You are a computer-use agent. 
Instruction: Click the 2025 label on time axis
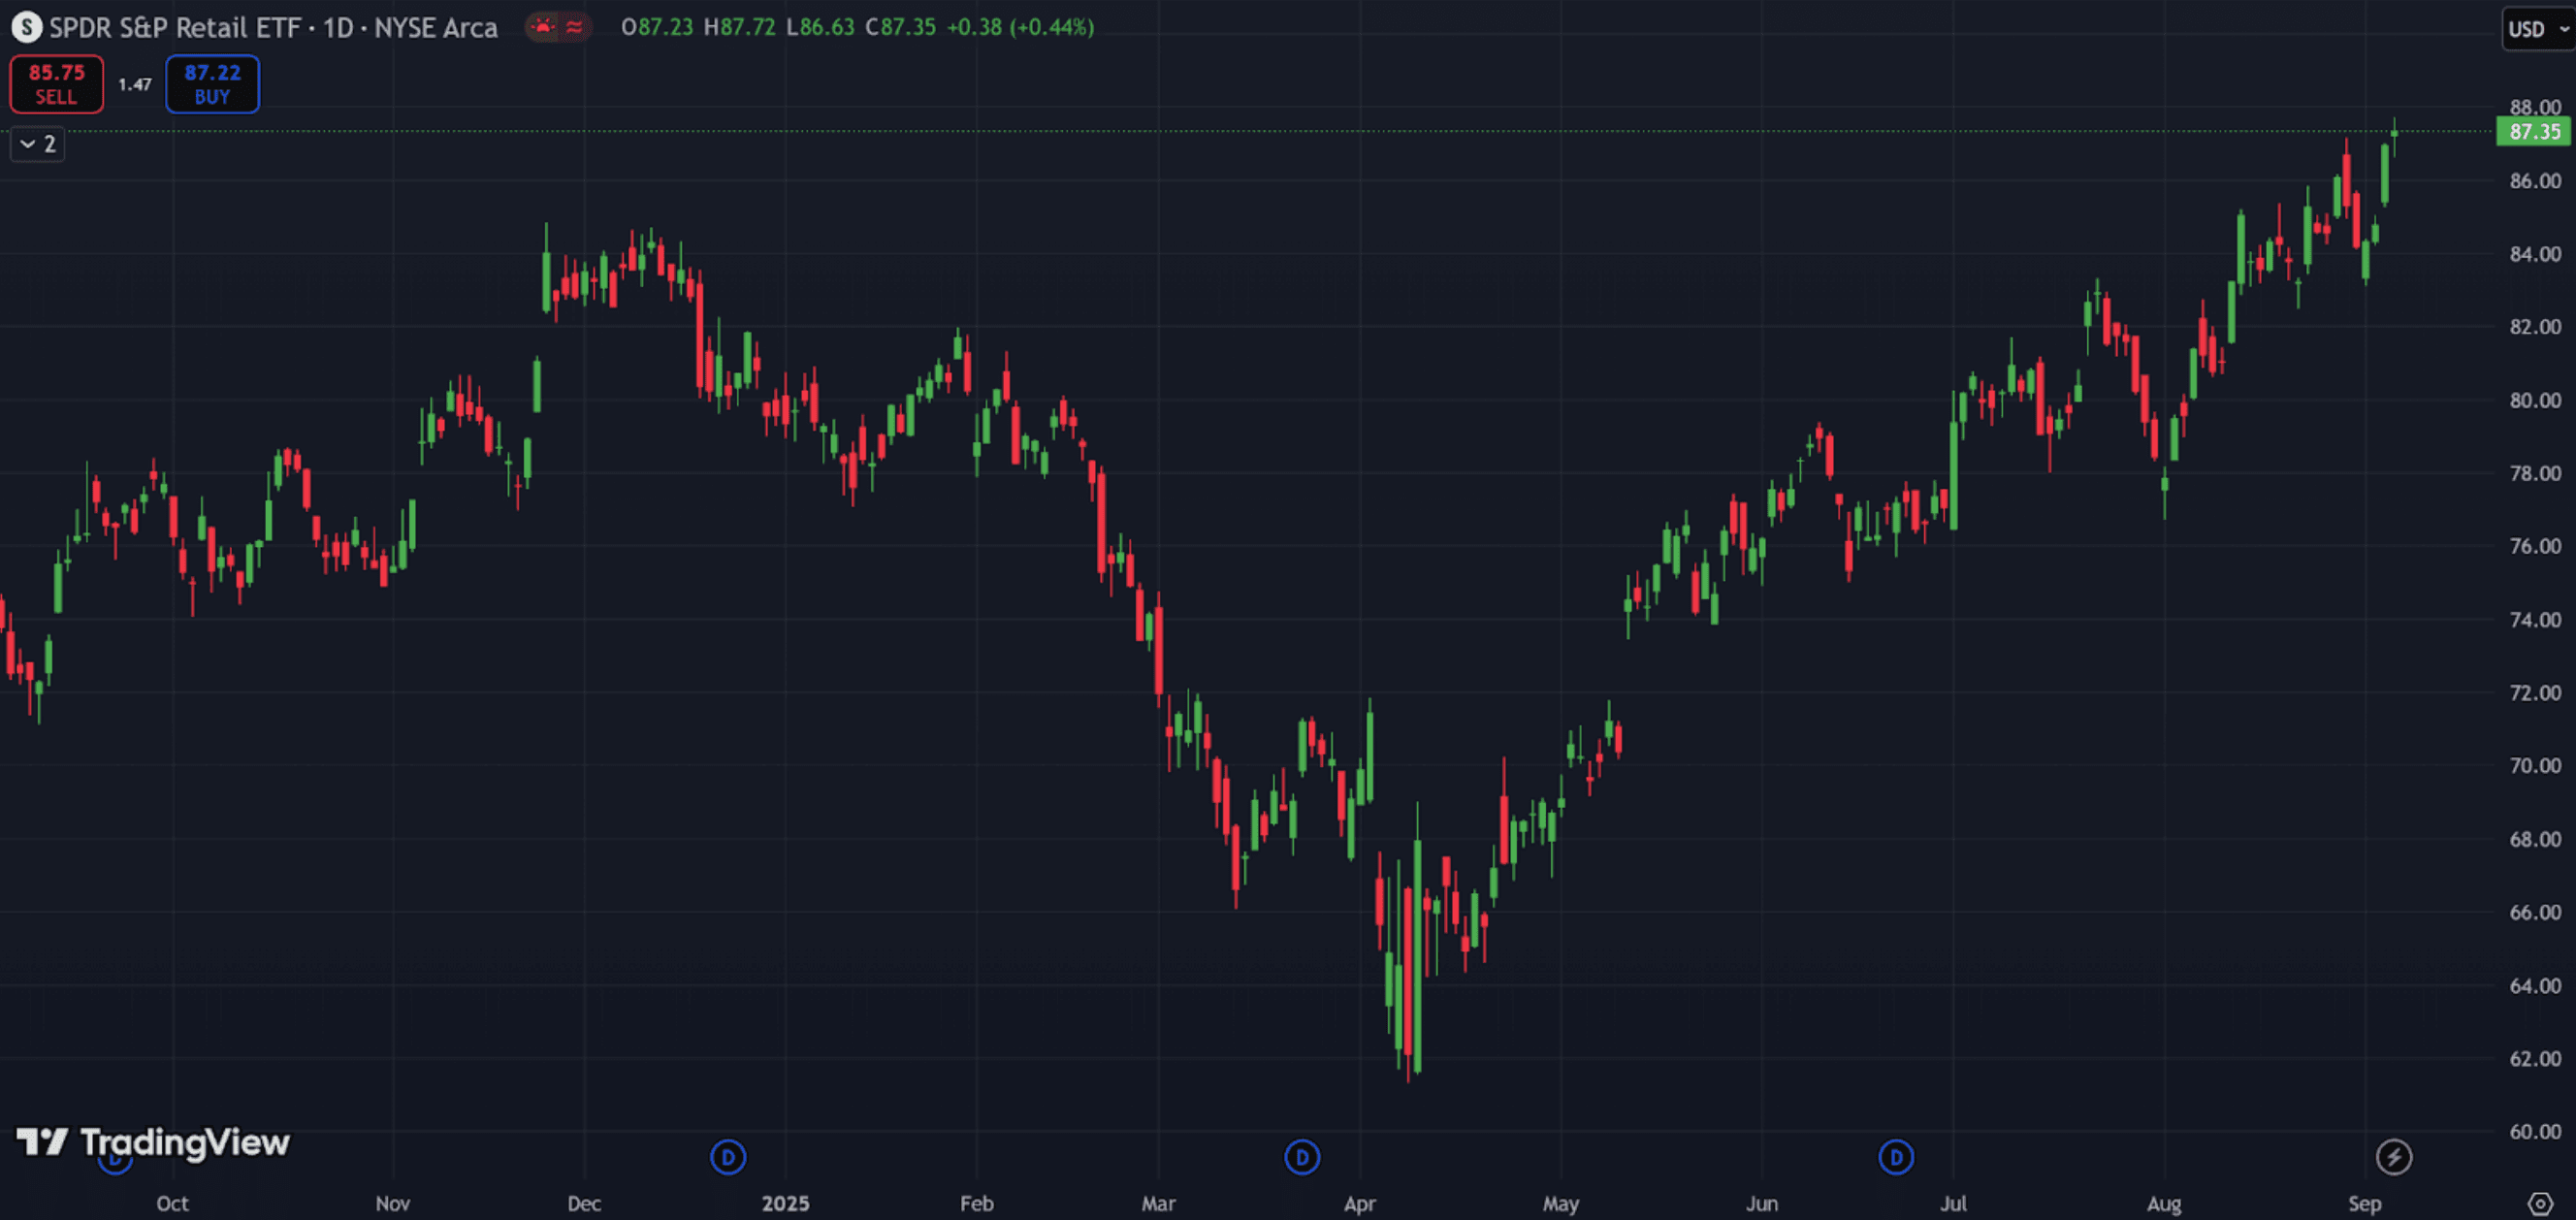tap(785, 1203)
